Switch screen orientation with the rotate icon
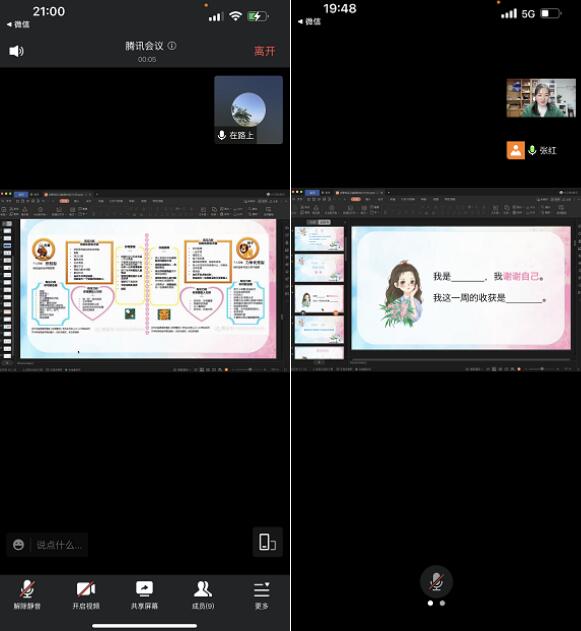This screenshot has height=631, width=581. pyautogui.click(x=268, y=542)
